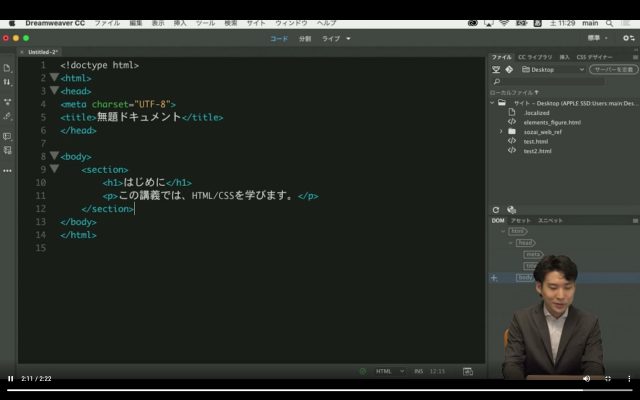Select the Untitled-2 document tab
This screenshot has height=400, width=640.
pyautogui.click(x=43, y=52)
